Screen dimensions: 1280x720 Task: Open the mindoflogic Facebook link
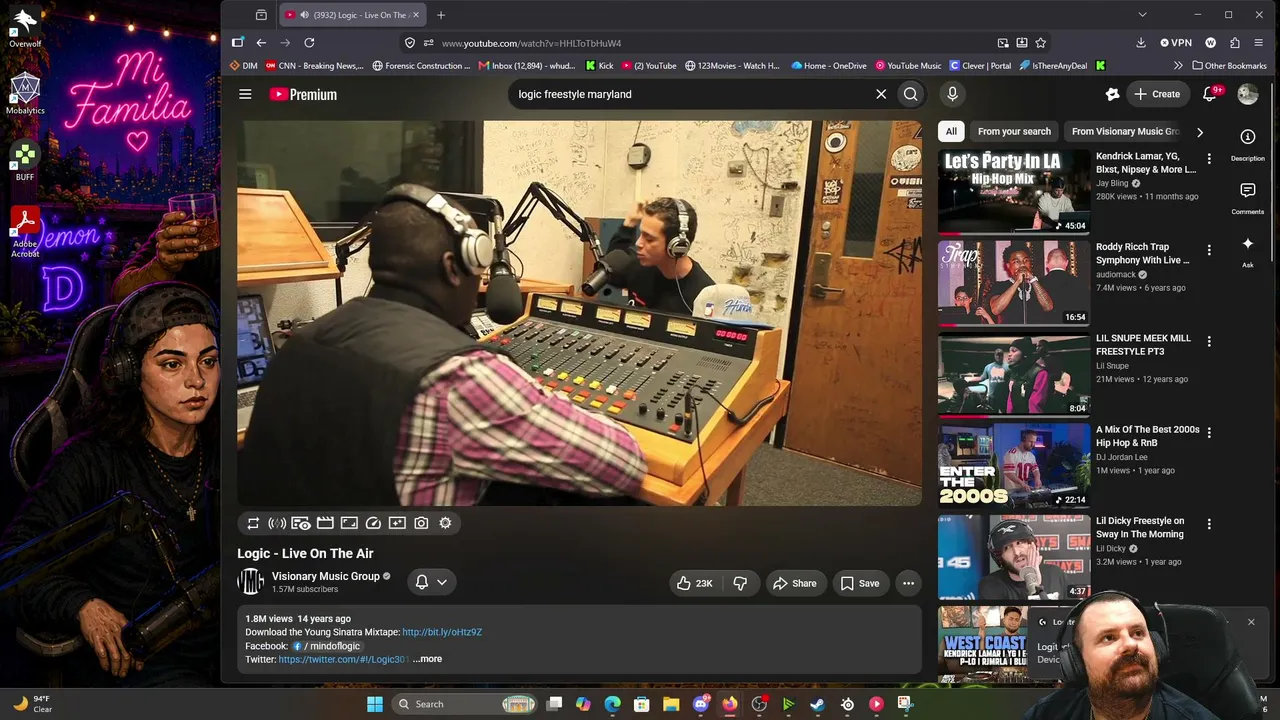click(x=326, y=646)
